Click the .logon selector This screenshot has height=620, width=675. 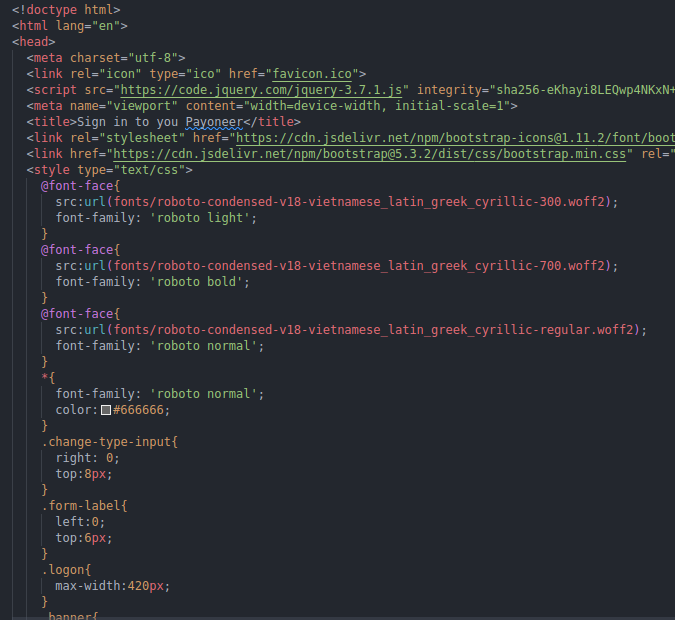coord(66,570)
